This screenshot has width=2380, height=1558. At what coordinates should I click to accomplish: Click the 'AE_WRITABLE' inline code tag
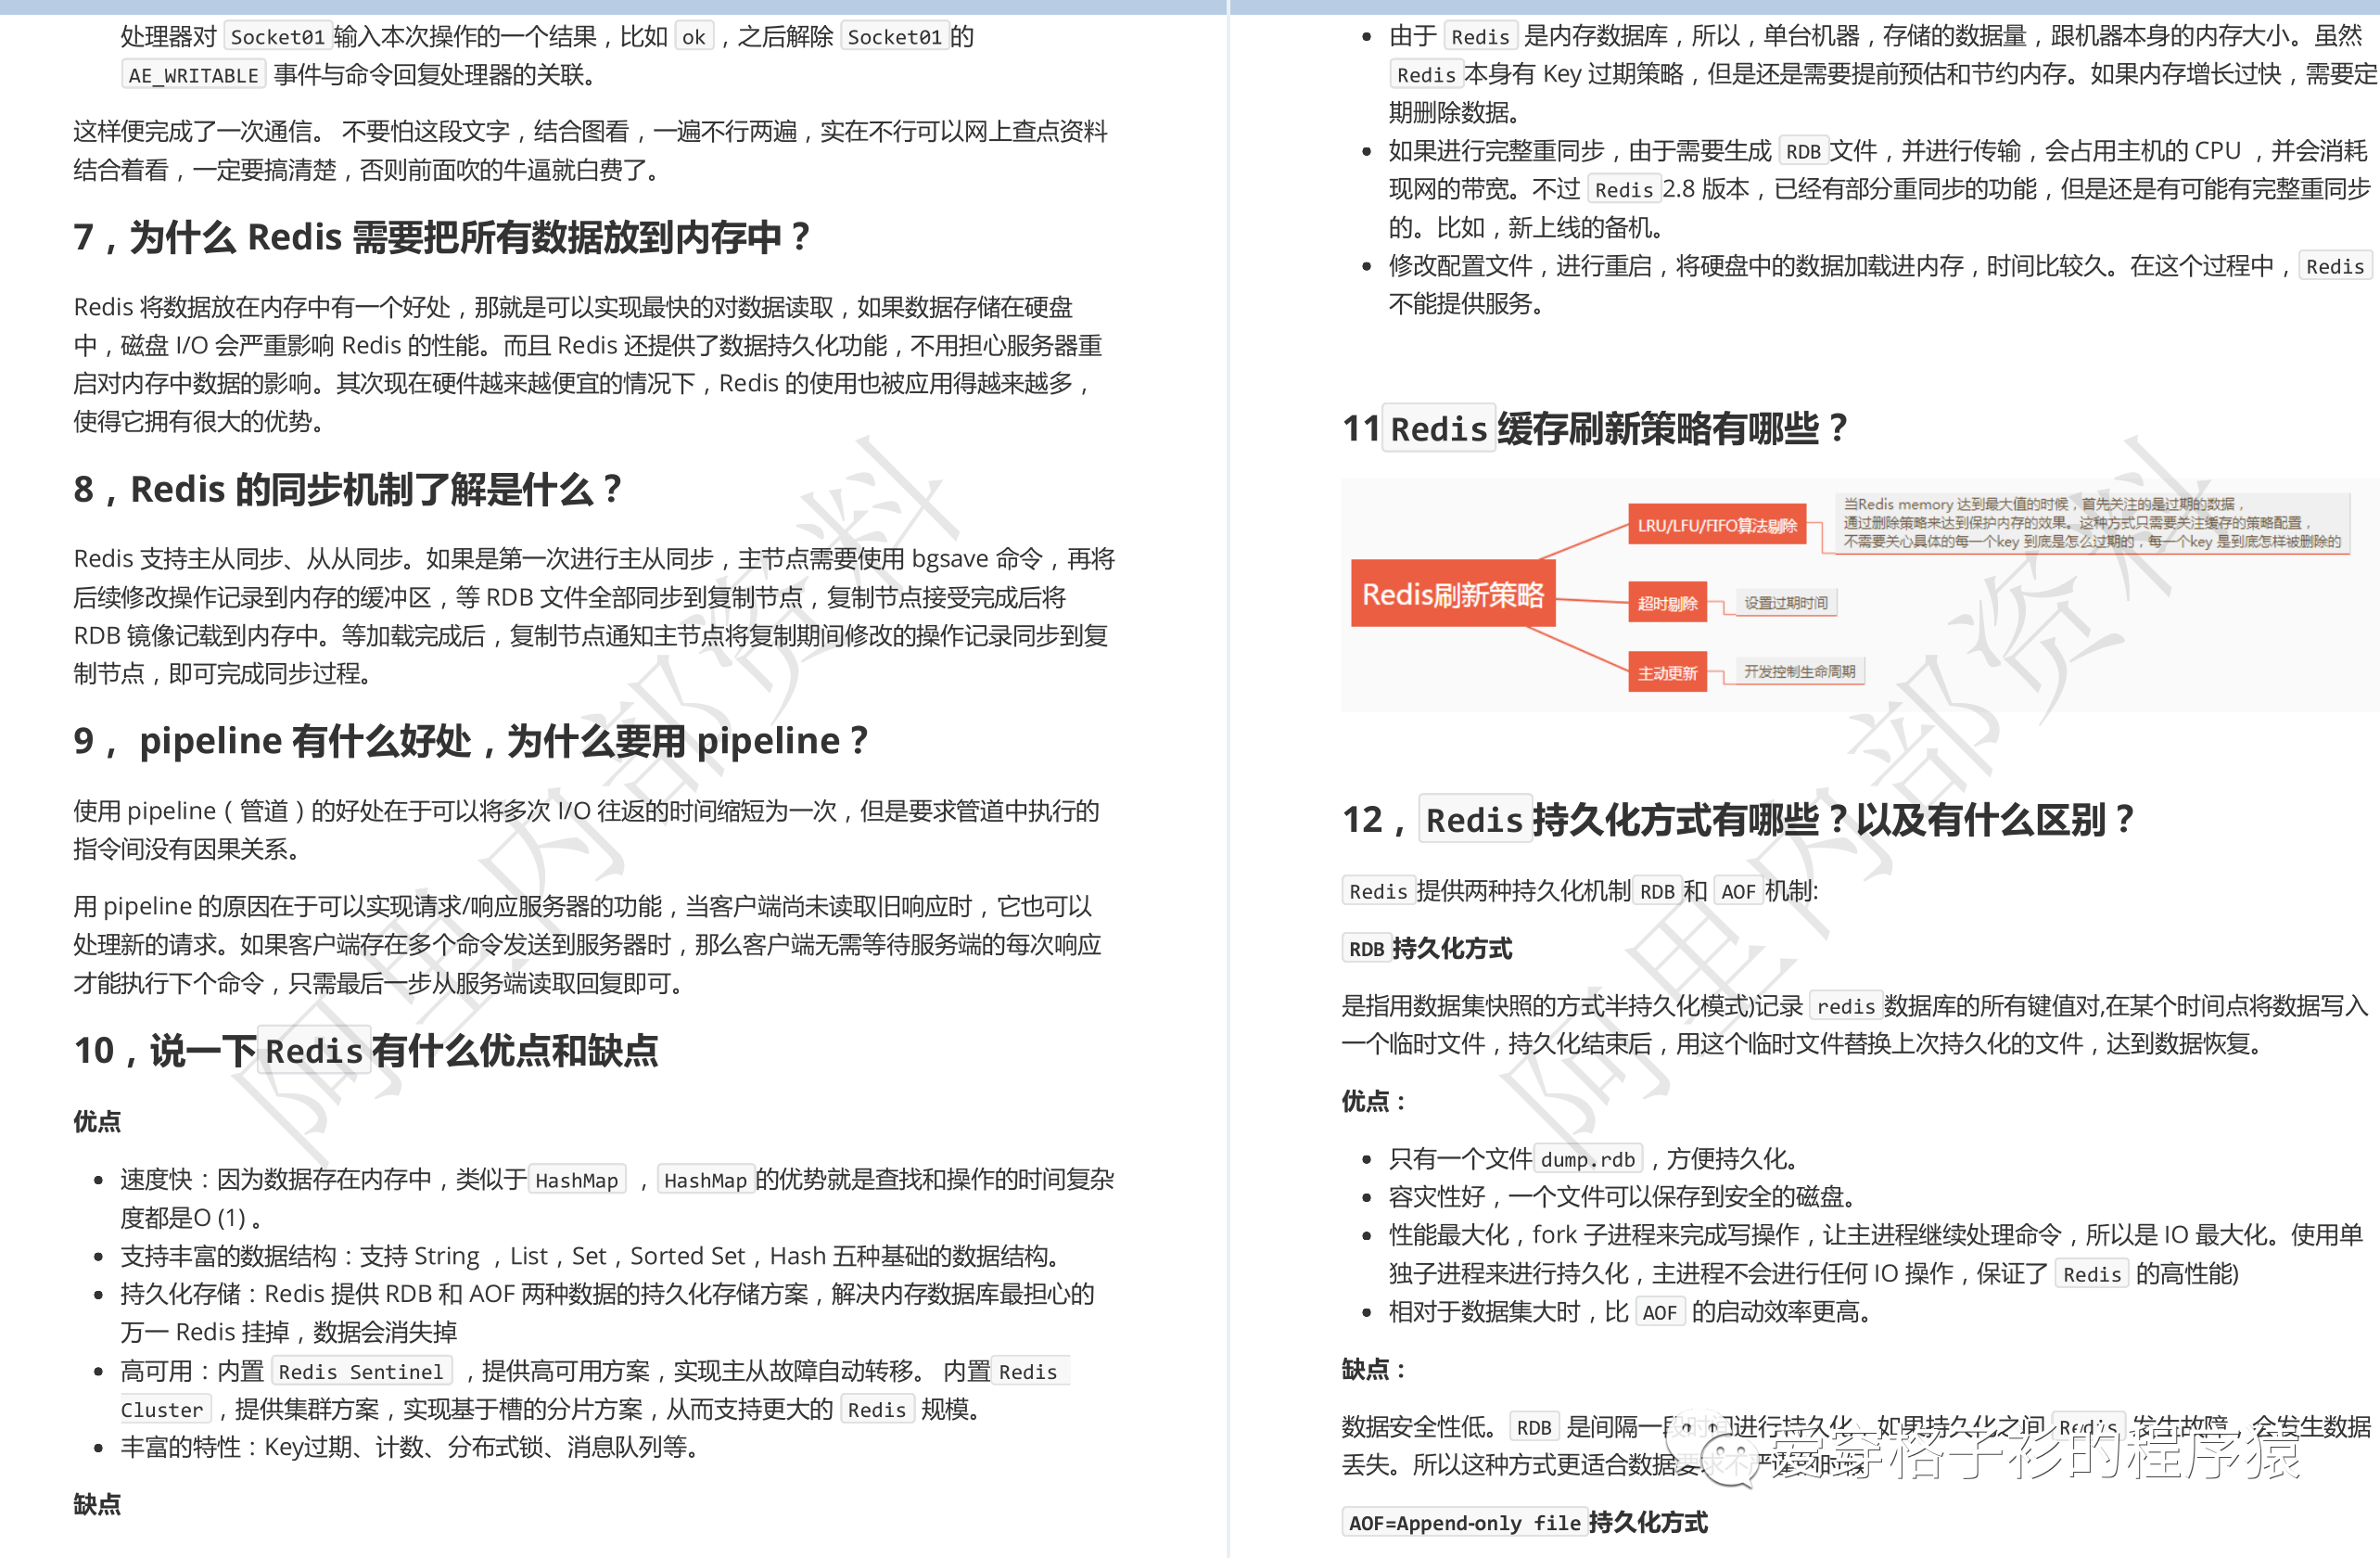point(194,76)
